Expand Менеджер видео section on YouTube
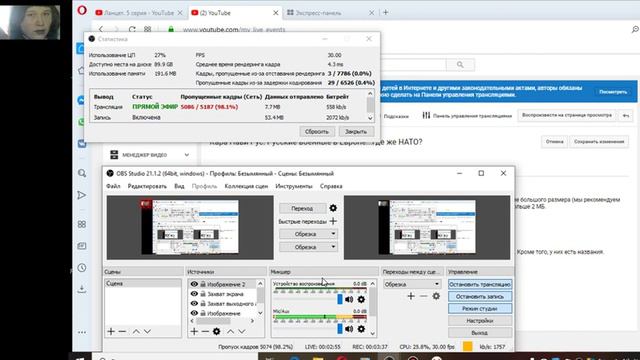 point(187,155)
